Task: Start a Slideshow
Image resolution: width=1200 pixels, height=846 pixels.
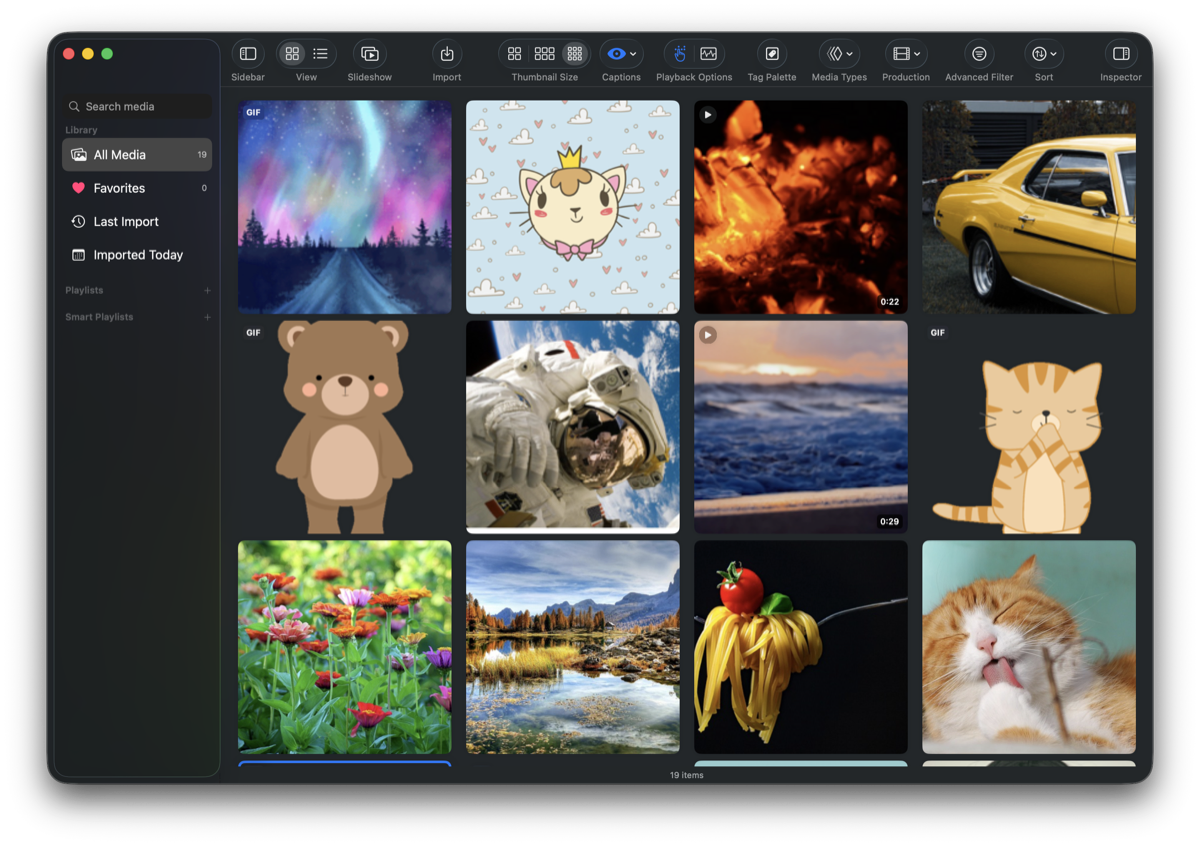Action: [x=369, y=53]
